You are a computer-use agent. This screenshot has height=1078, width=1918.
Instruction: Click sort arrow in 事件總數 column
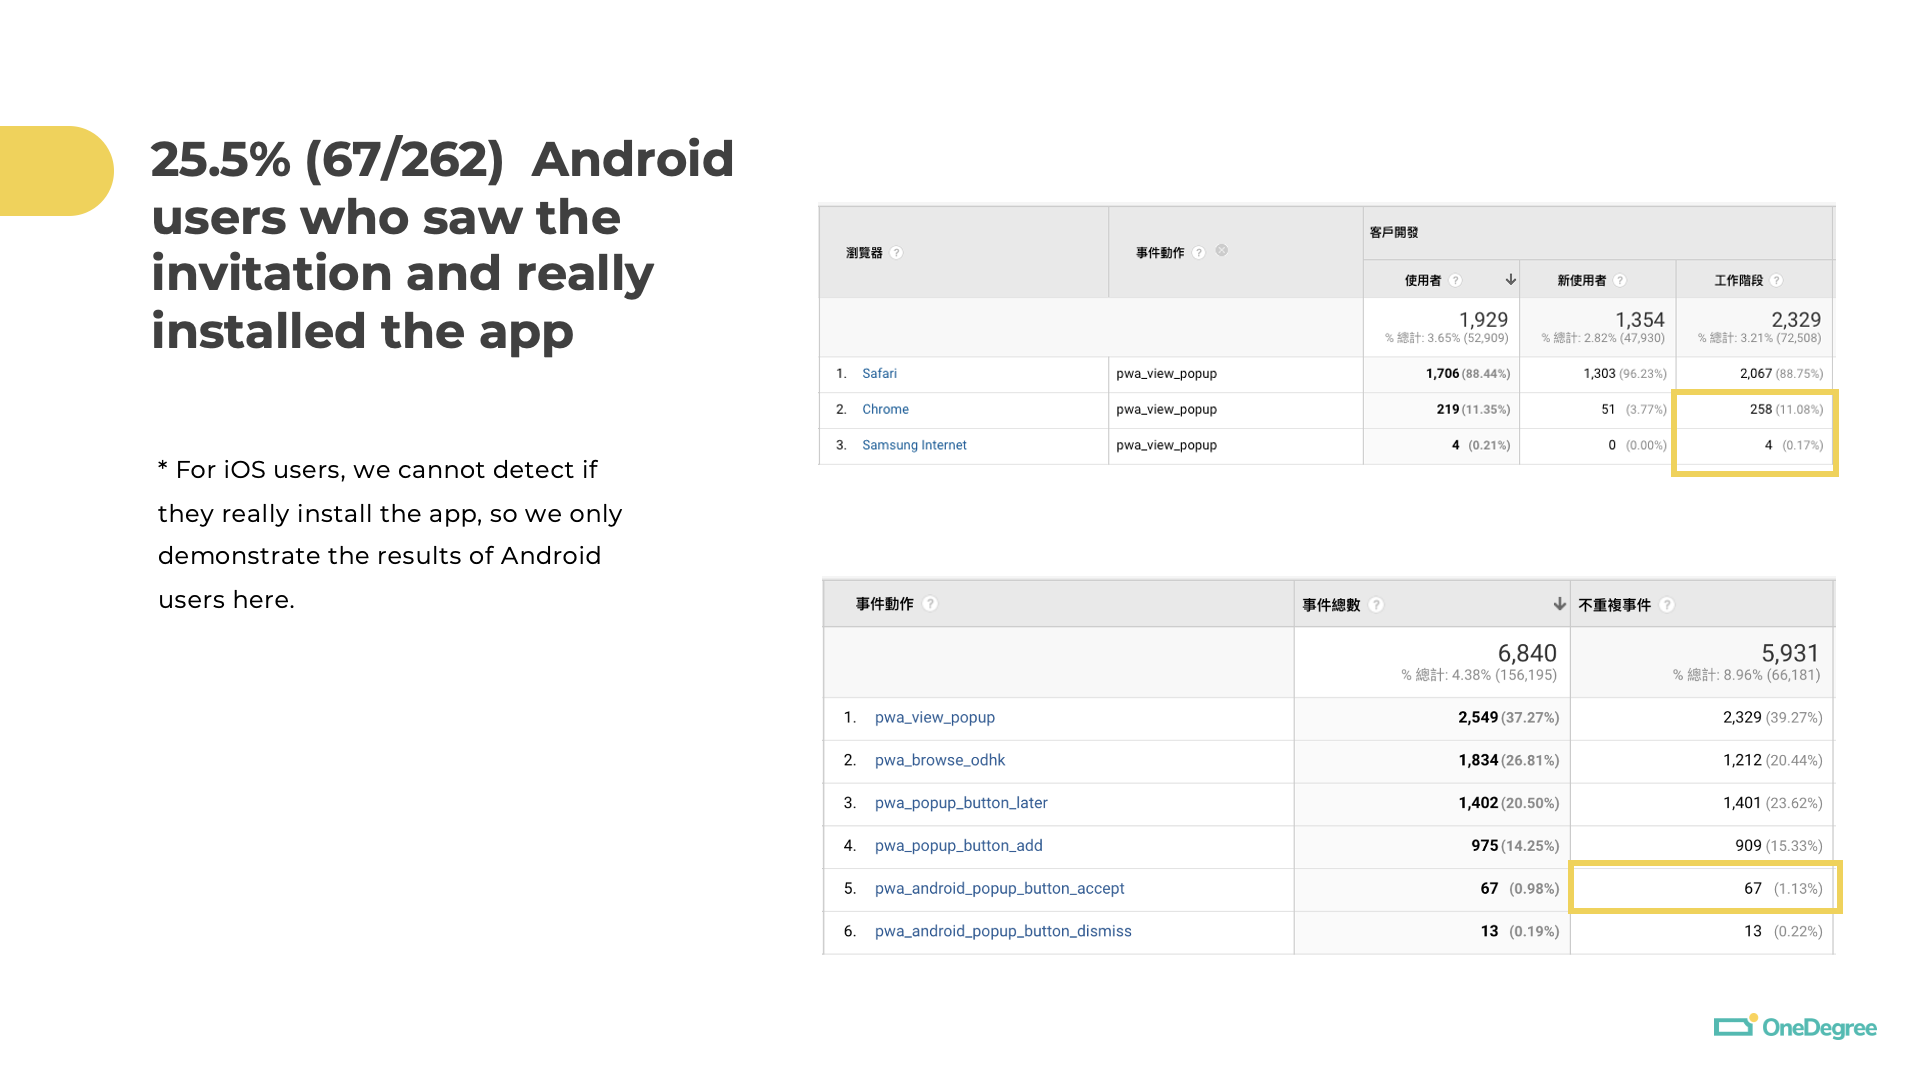(1559, 604)
